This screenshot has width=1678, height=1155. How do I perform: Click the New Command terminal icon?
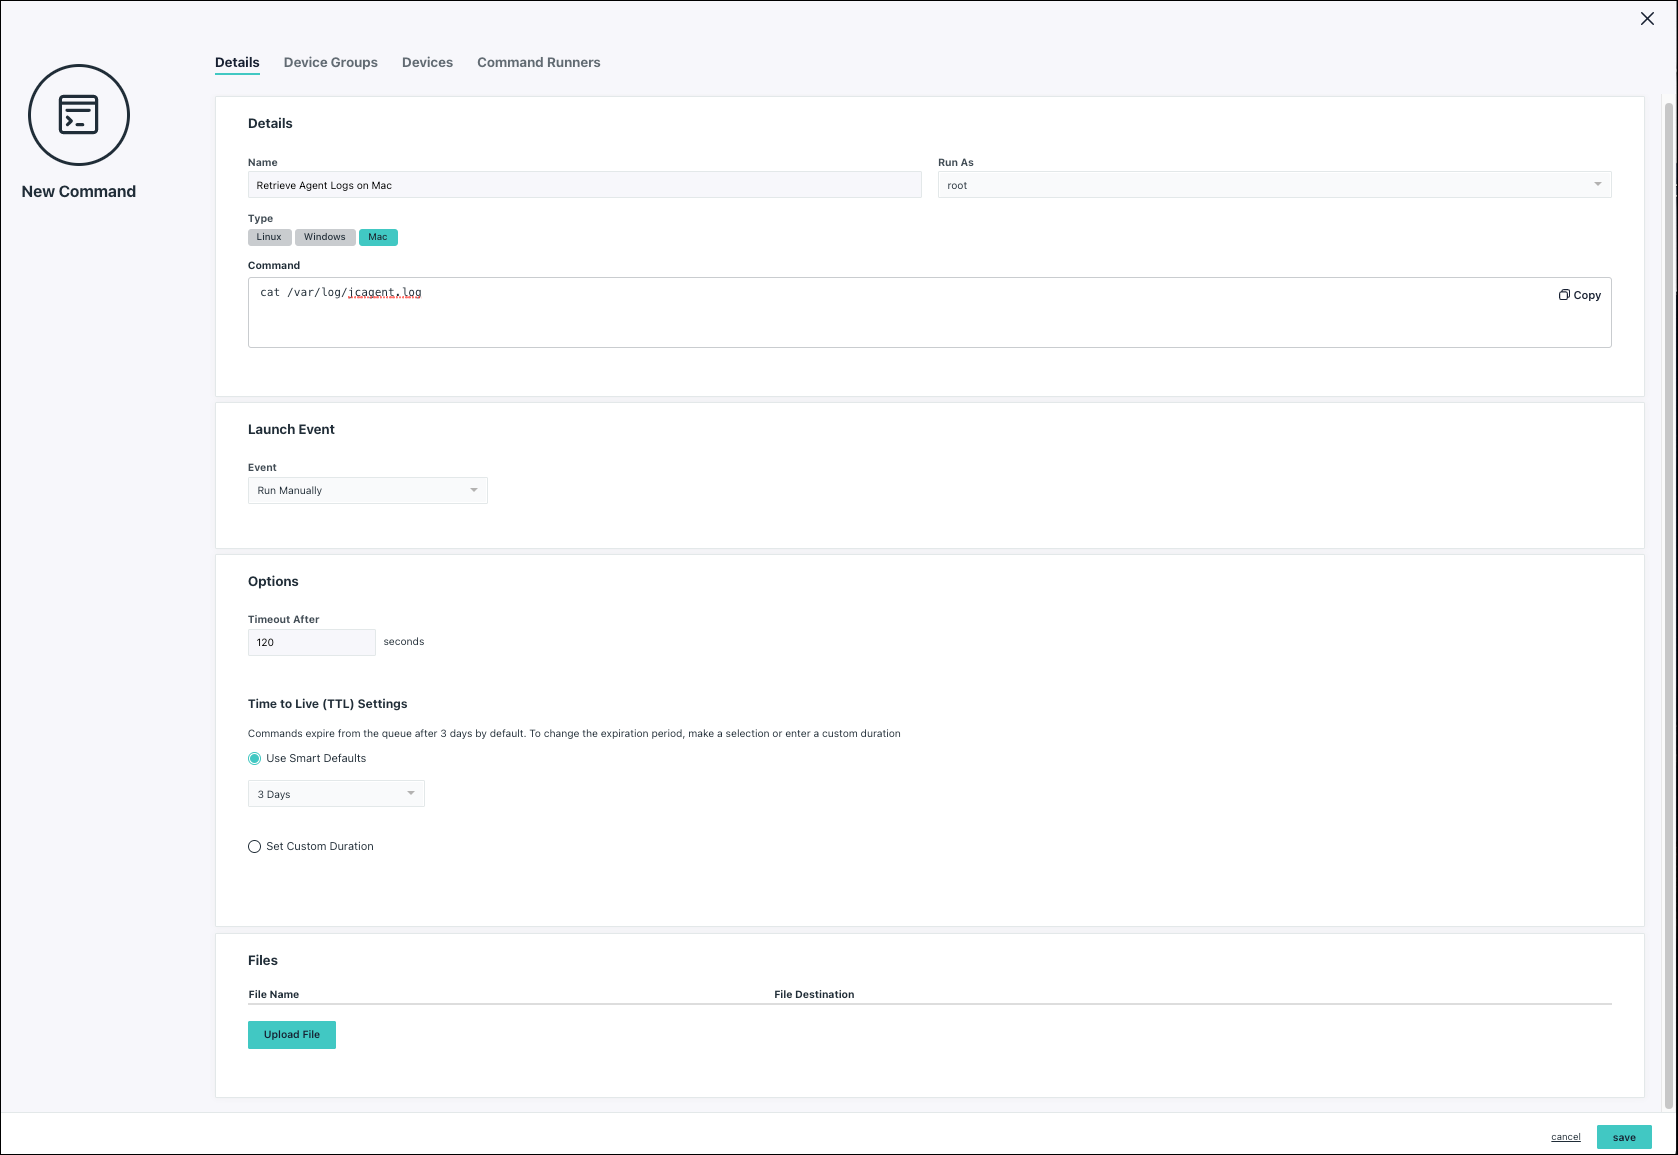point(78,114)
